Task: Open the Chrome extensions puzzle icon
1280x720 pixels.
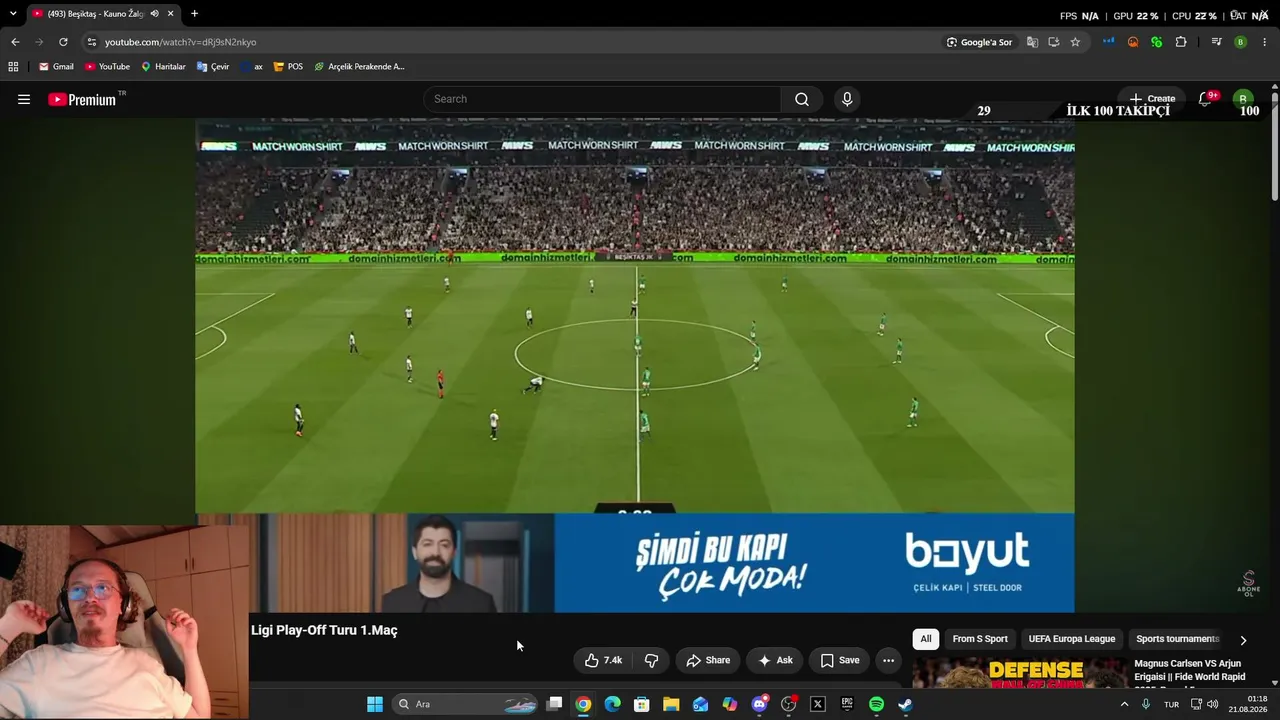Action: [x=1181, y=42]
